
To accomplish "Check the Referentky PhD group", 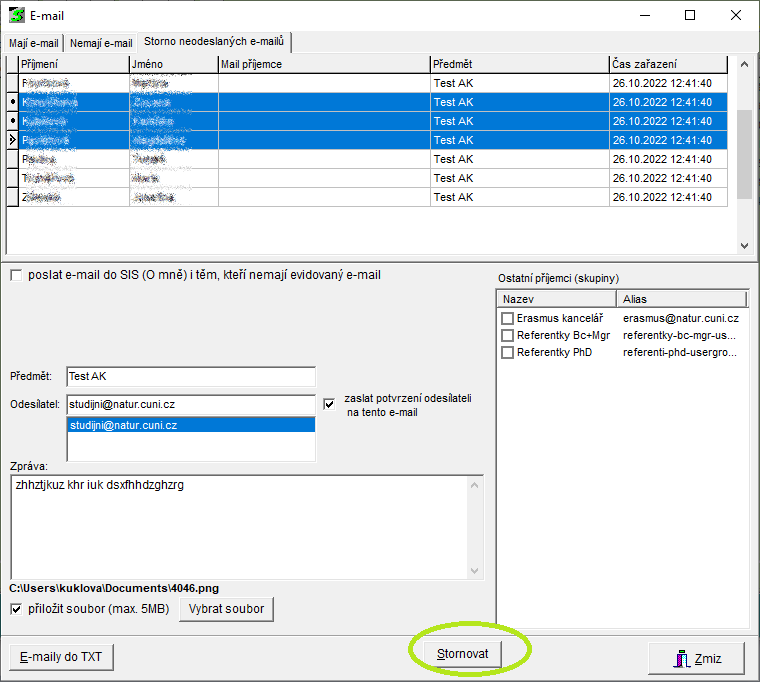I will [x=508, y=352].
